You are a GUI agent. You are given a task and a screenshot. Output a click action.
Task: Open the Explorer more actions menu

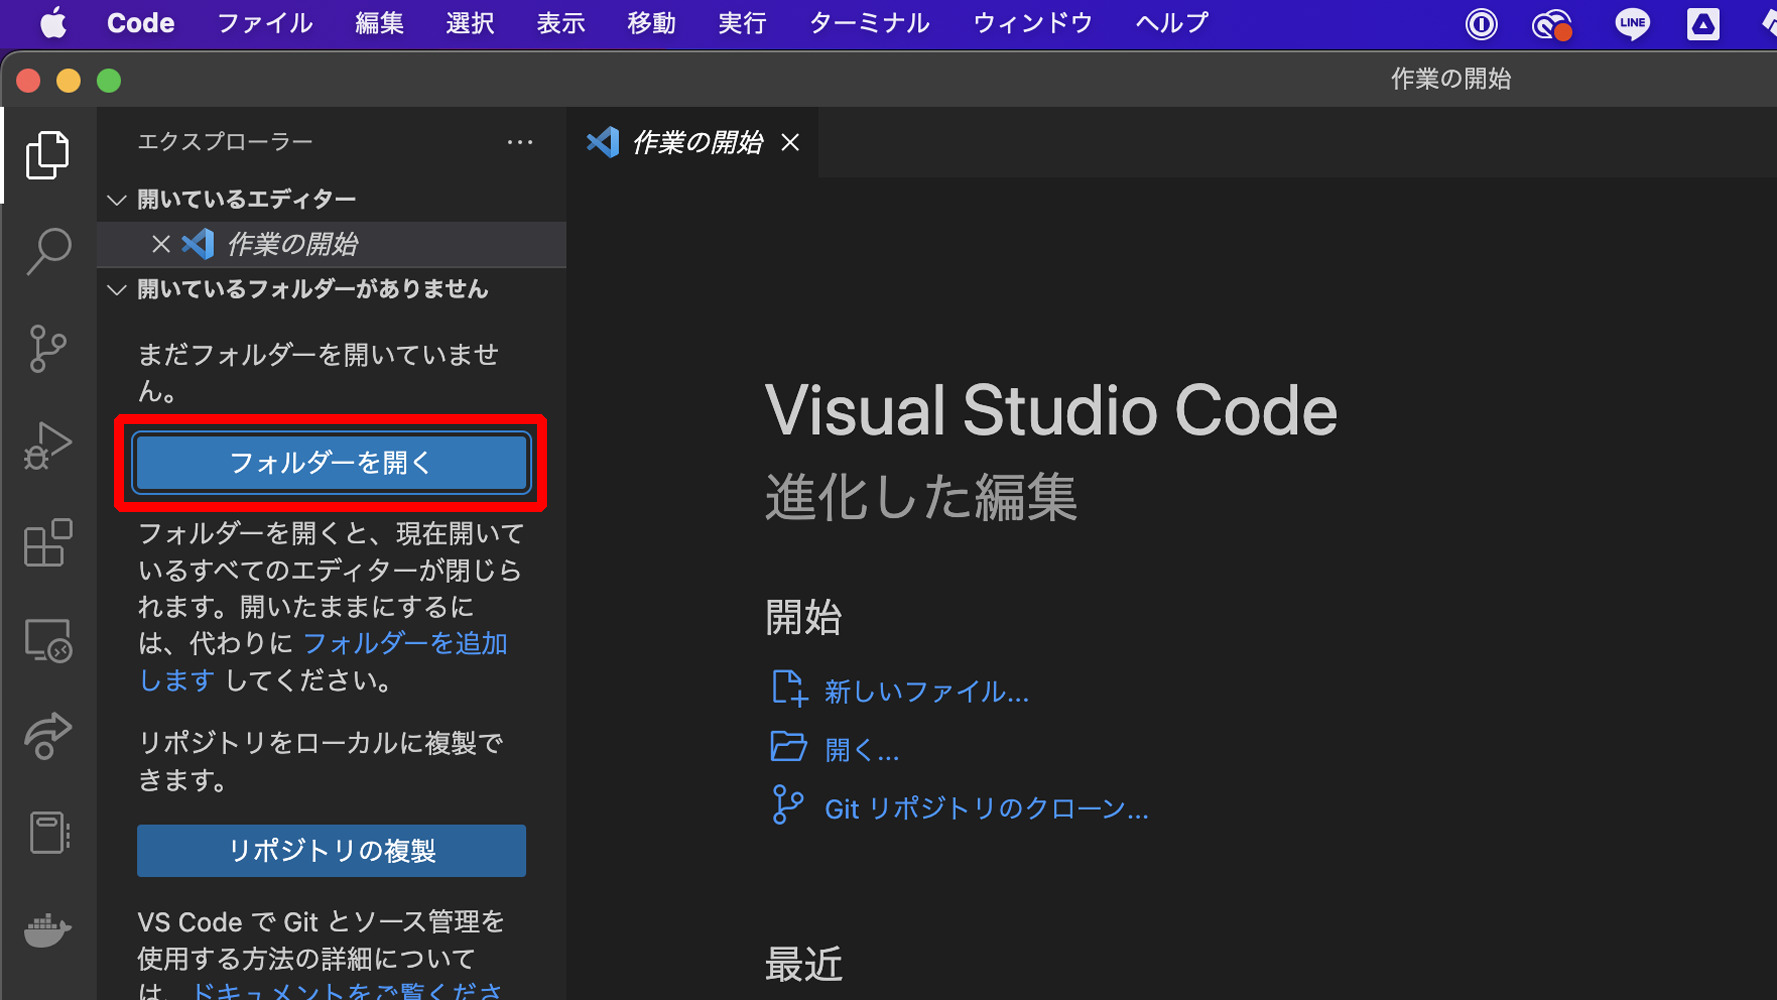(520, 142)
